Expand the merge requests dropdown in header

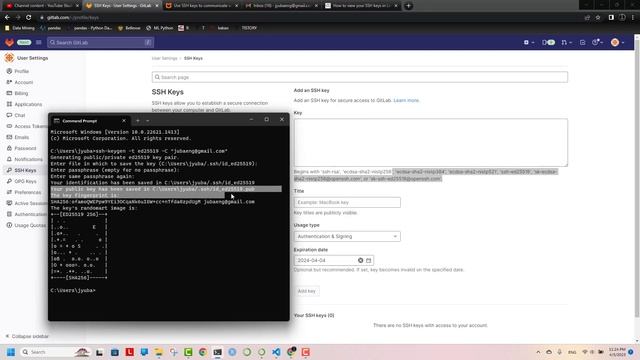[566, 42]
